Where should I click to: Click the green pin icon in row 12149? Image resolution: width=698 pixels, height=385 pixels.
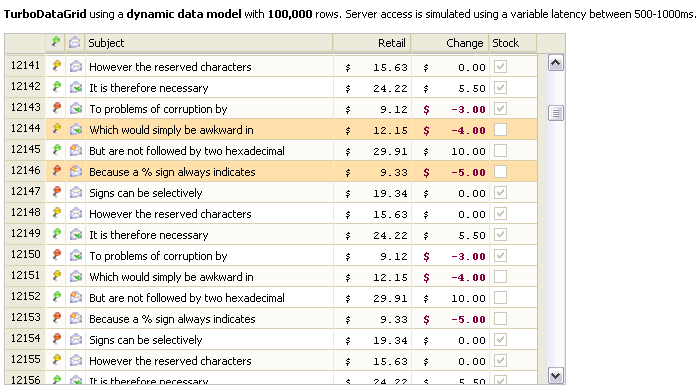(x=56, y=234)
